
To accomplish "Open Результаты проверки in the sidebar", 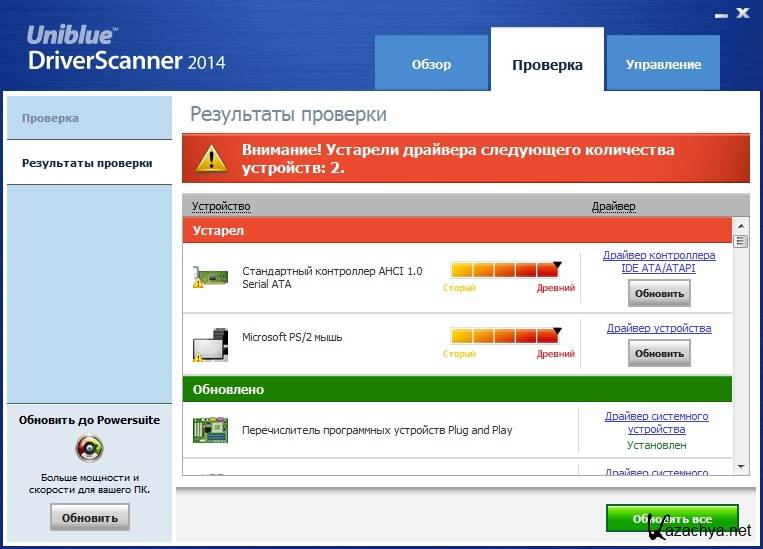I will tap(87, 162).
